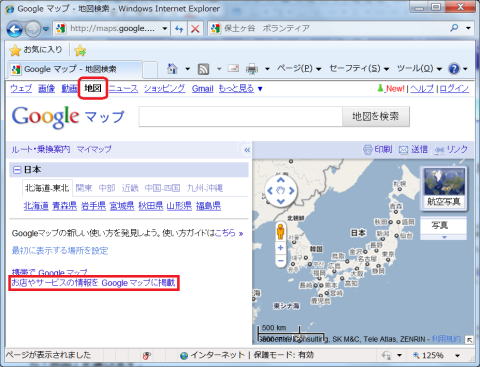The width and height of the screenshot is (480, 367).
Task: Click the Gmail link
Action: (202, 89)
